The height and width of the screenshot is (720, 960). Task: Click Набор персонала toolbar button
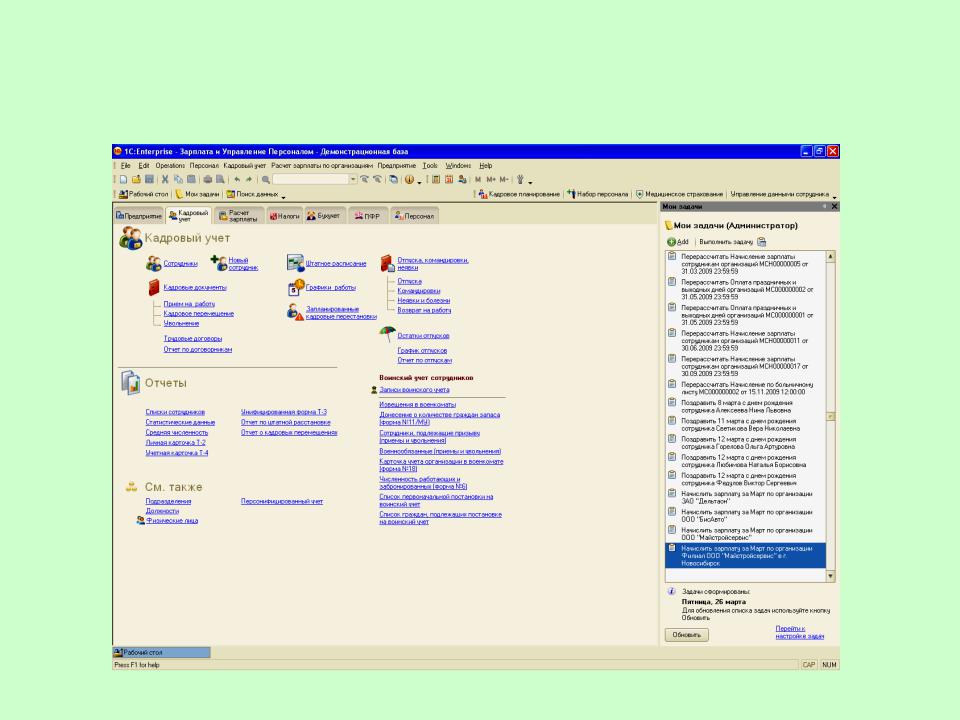[597, 194]
